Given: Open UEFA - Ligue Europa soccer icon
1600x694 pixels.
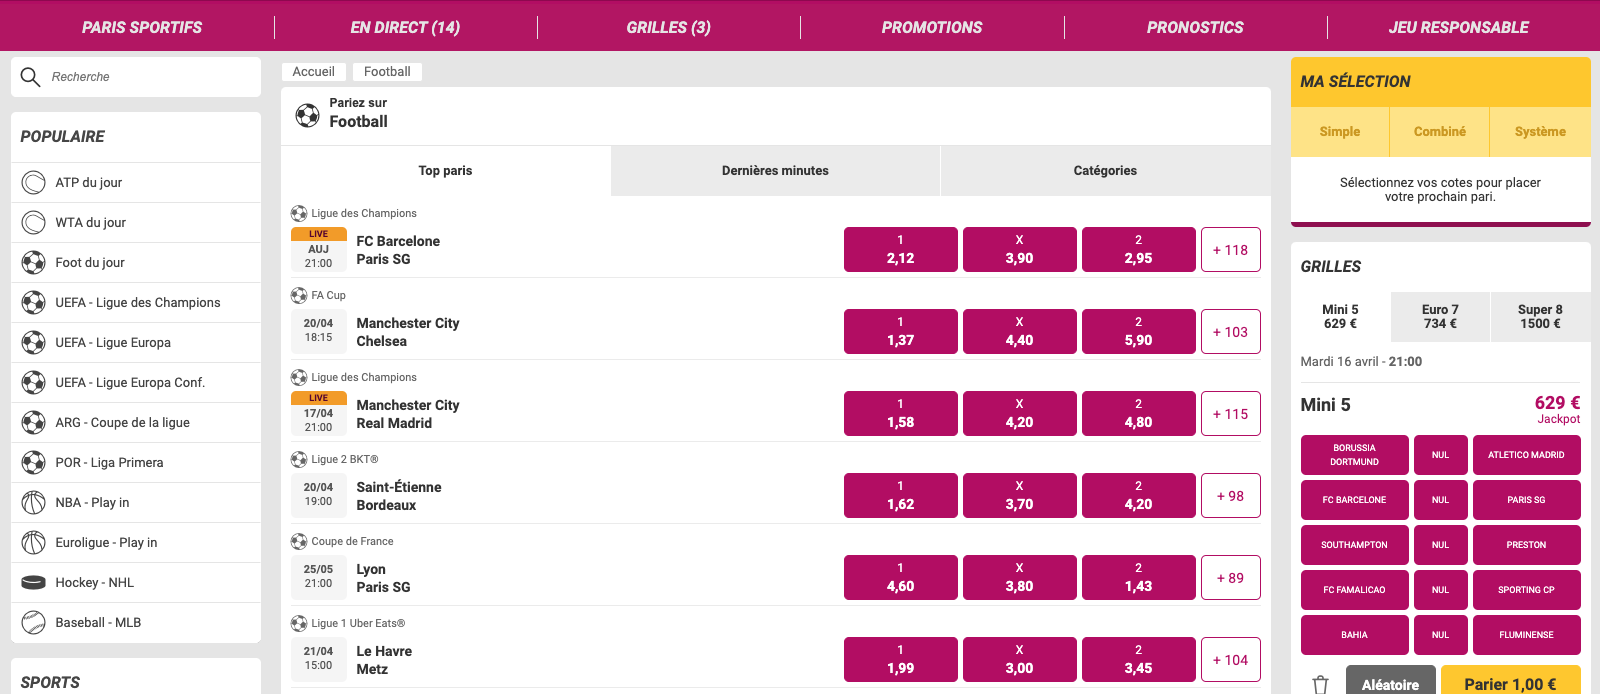Looking at the screenshot, I should (x=34, y=342).
